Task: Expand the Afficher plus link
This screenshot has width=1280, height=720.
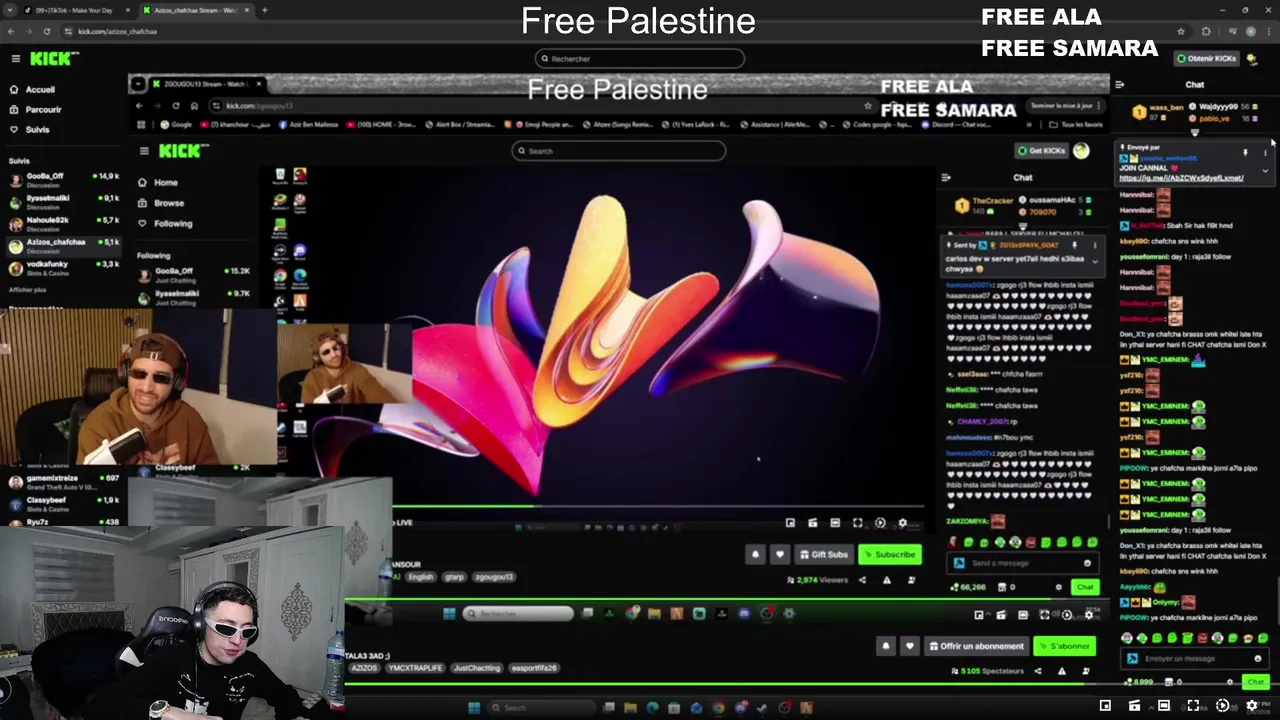Action: pos(27,290)
